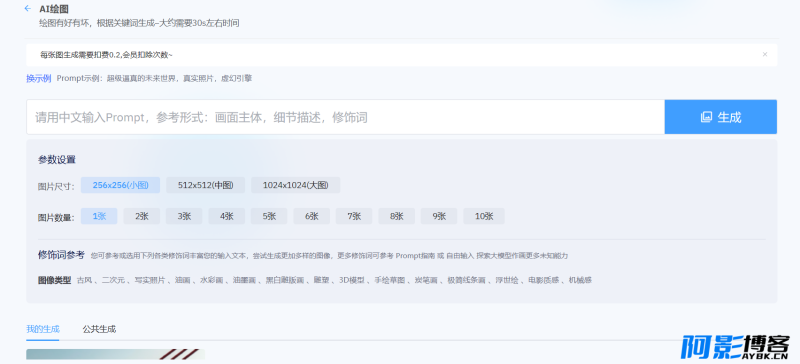Click the 阿影博客 logo watermark
The width and height of the screenshot is (800, 364).
pyautogui.click(x=735, y=348)
